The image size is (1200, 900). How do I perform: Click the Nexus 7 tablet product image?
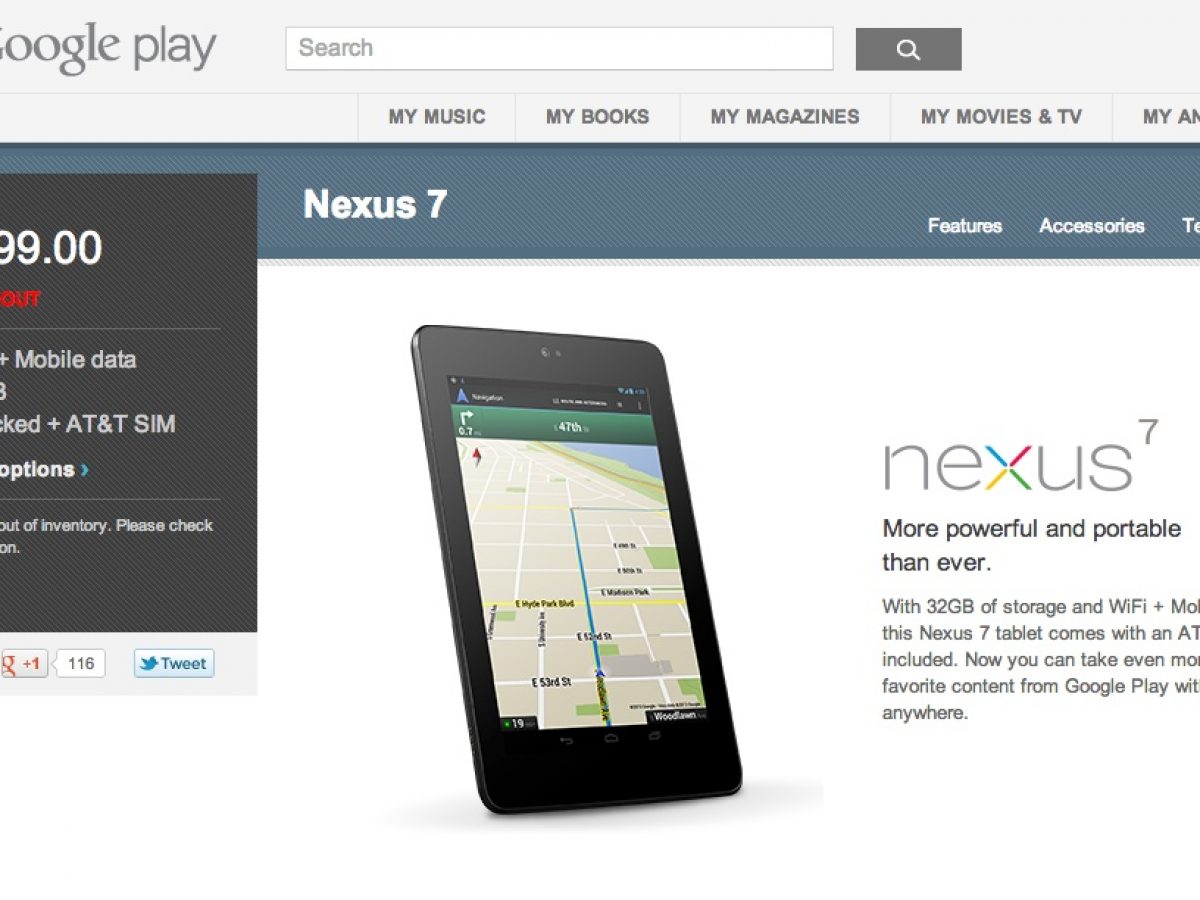(577, 568)
